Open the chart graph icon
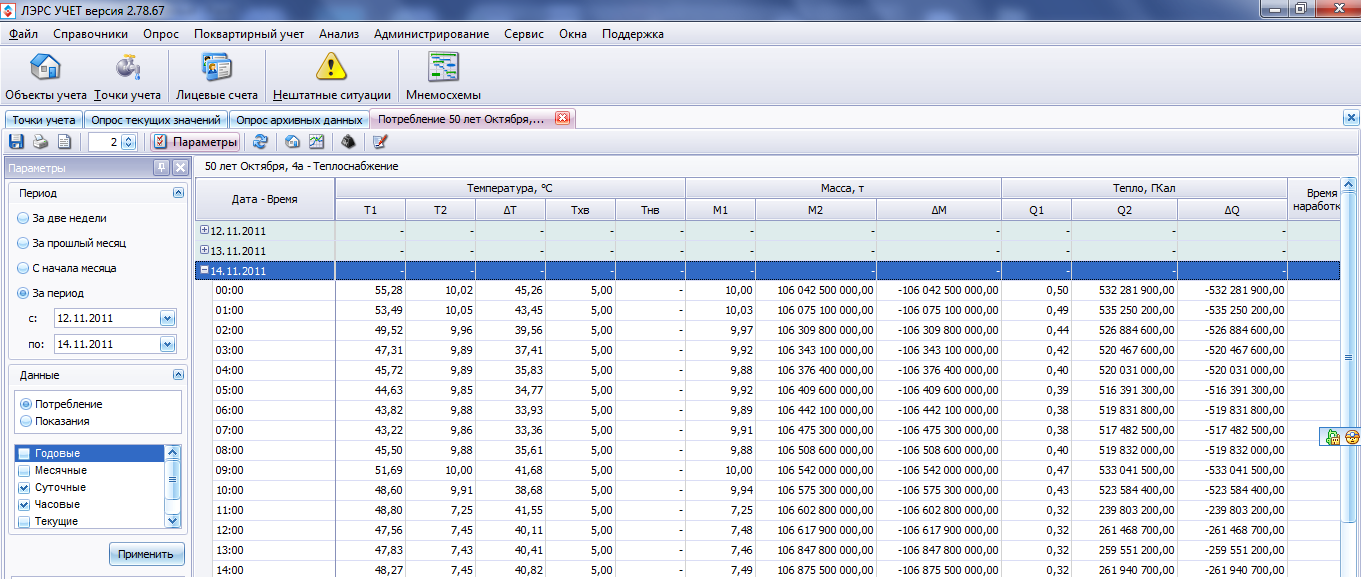The height and width of the screenshot is (587, 1361). click(x=316, y=142)
